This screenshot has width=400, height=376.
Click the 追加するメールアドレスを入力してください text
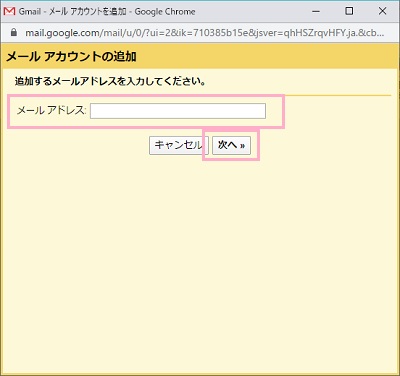(x=110, y=81)
